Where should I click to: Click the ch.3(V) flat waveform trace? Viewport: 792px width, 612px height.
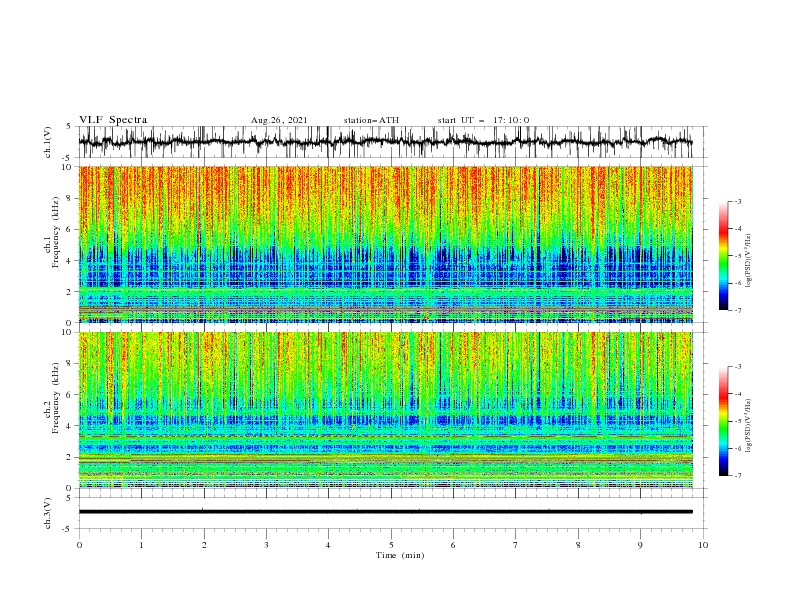pyautogui.click(x=385, y=512)
